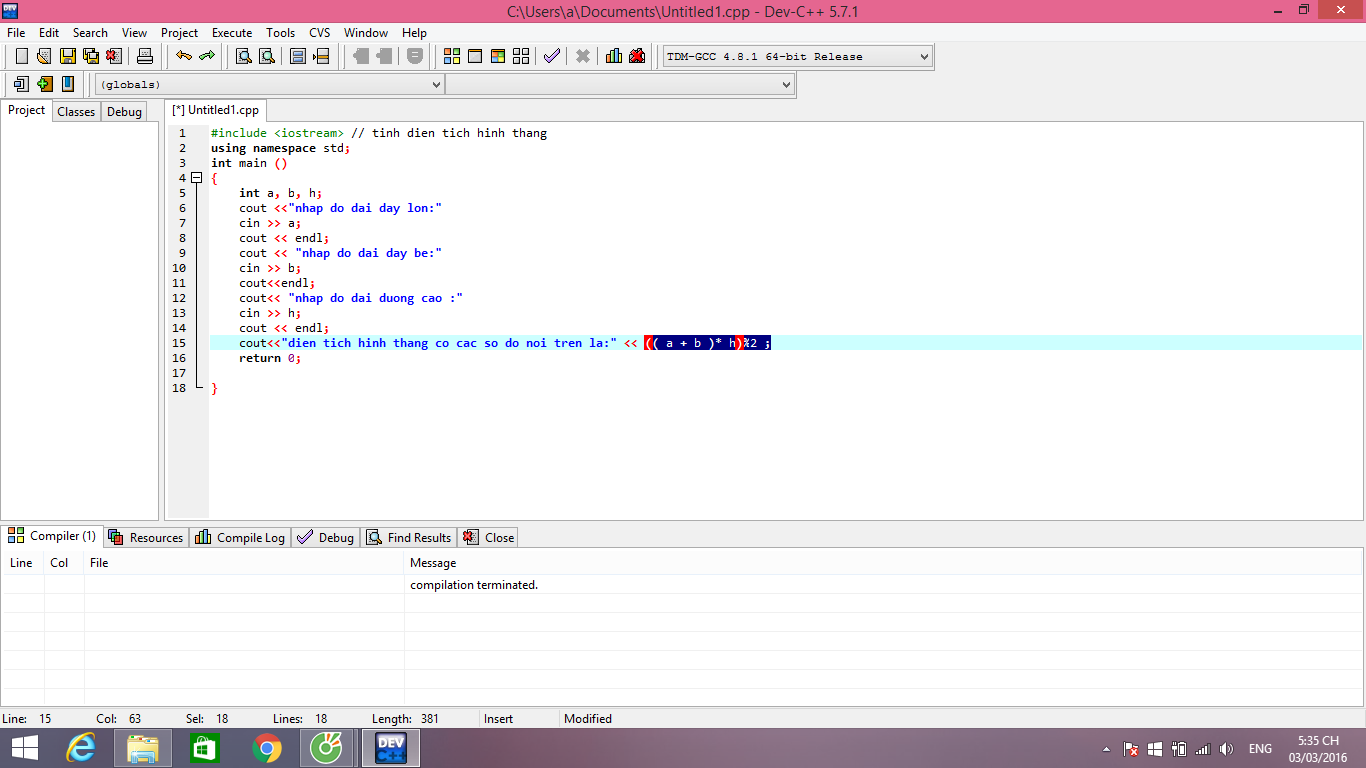1366x768 pixels.
Task: Open the empty function list dropdown
Action: click(786, 85)
